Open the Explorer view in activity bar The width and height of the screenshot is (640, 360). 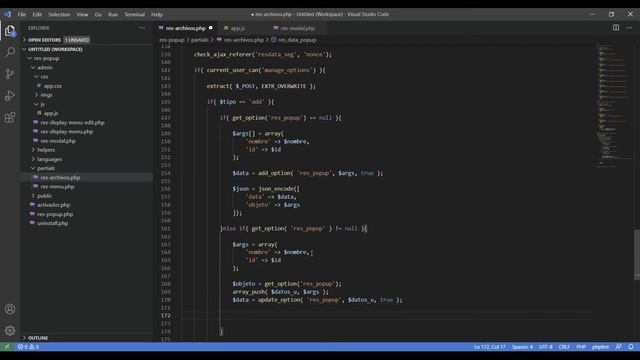(x=10, y=31)
